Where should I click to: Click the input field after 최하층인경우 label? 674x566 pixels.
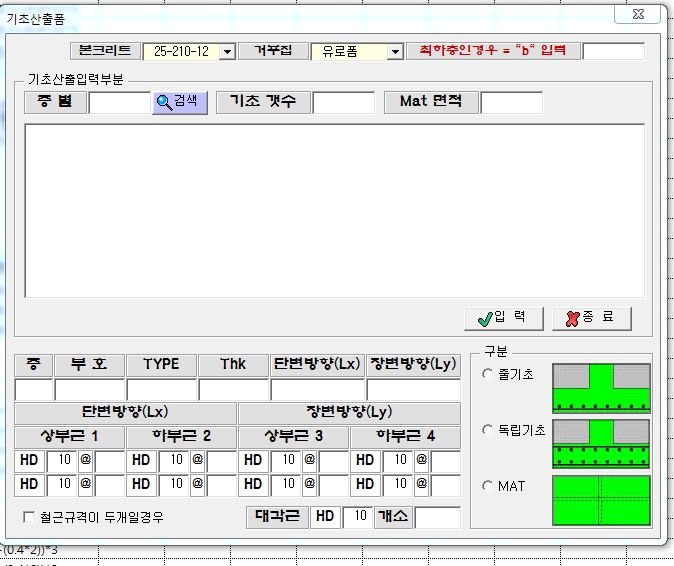613,51
